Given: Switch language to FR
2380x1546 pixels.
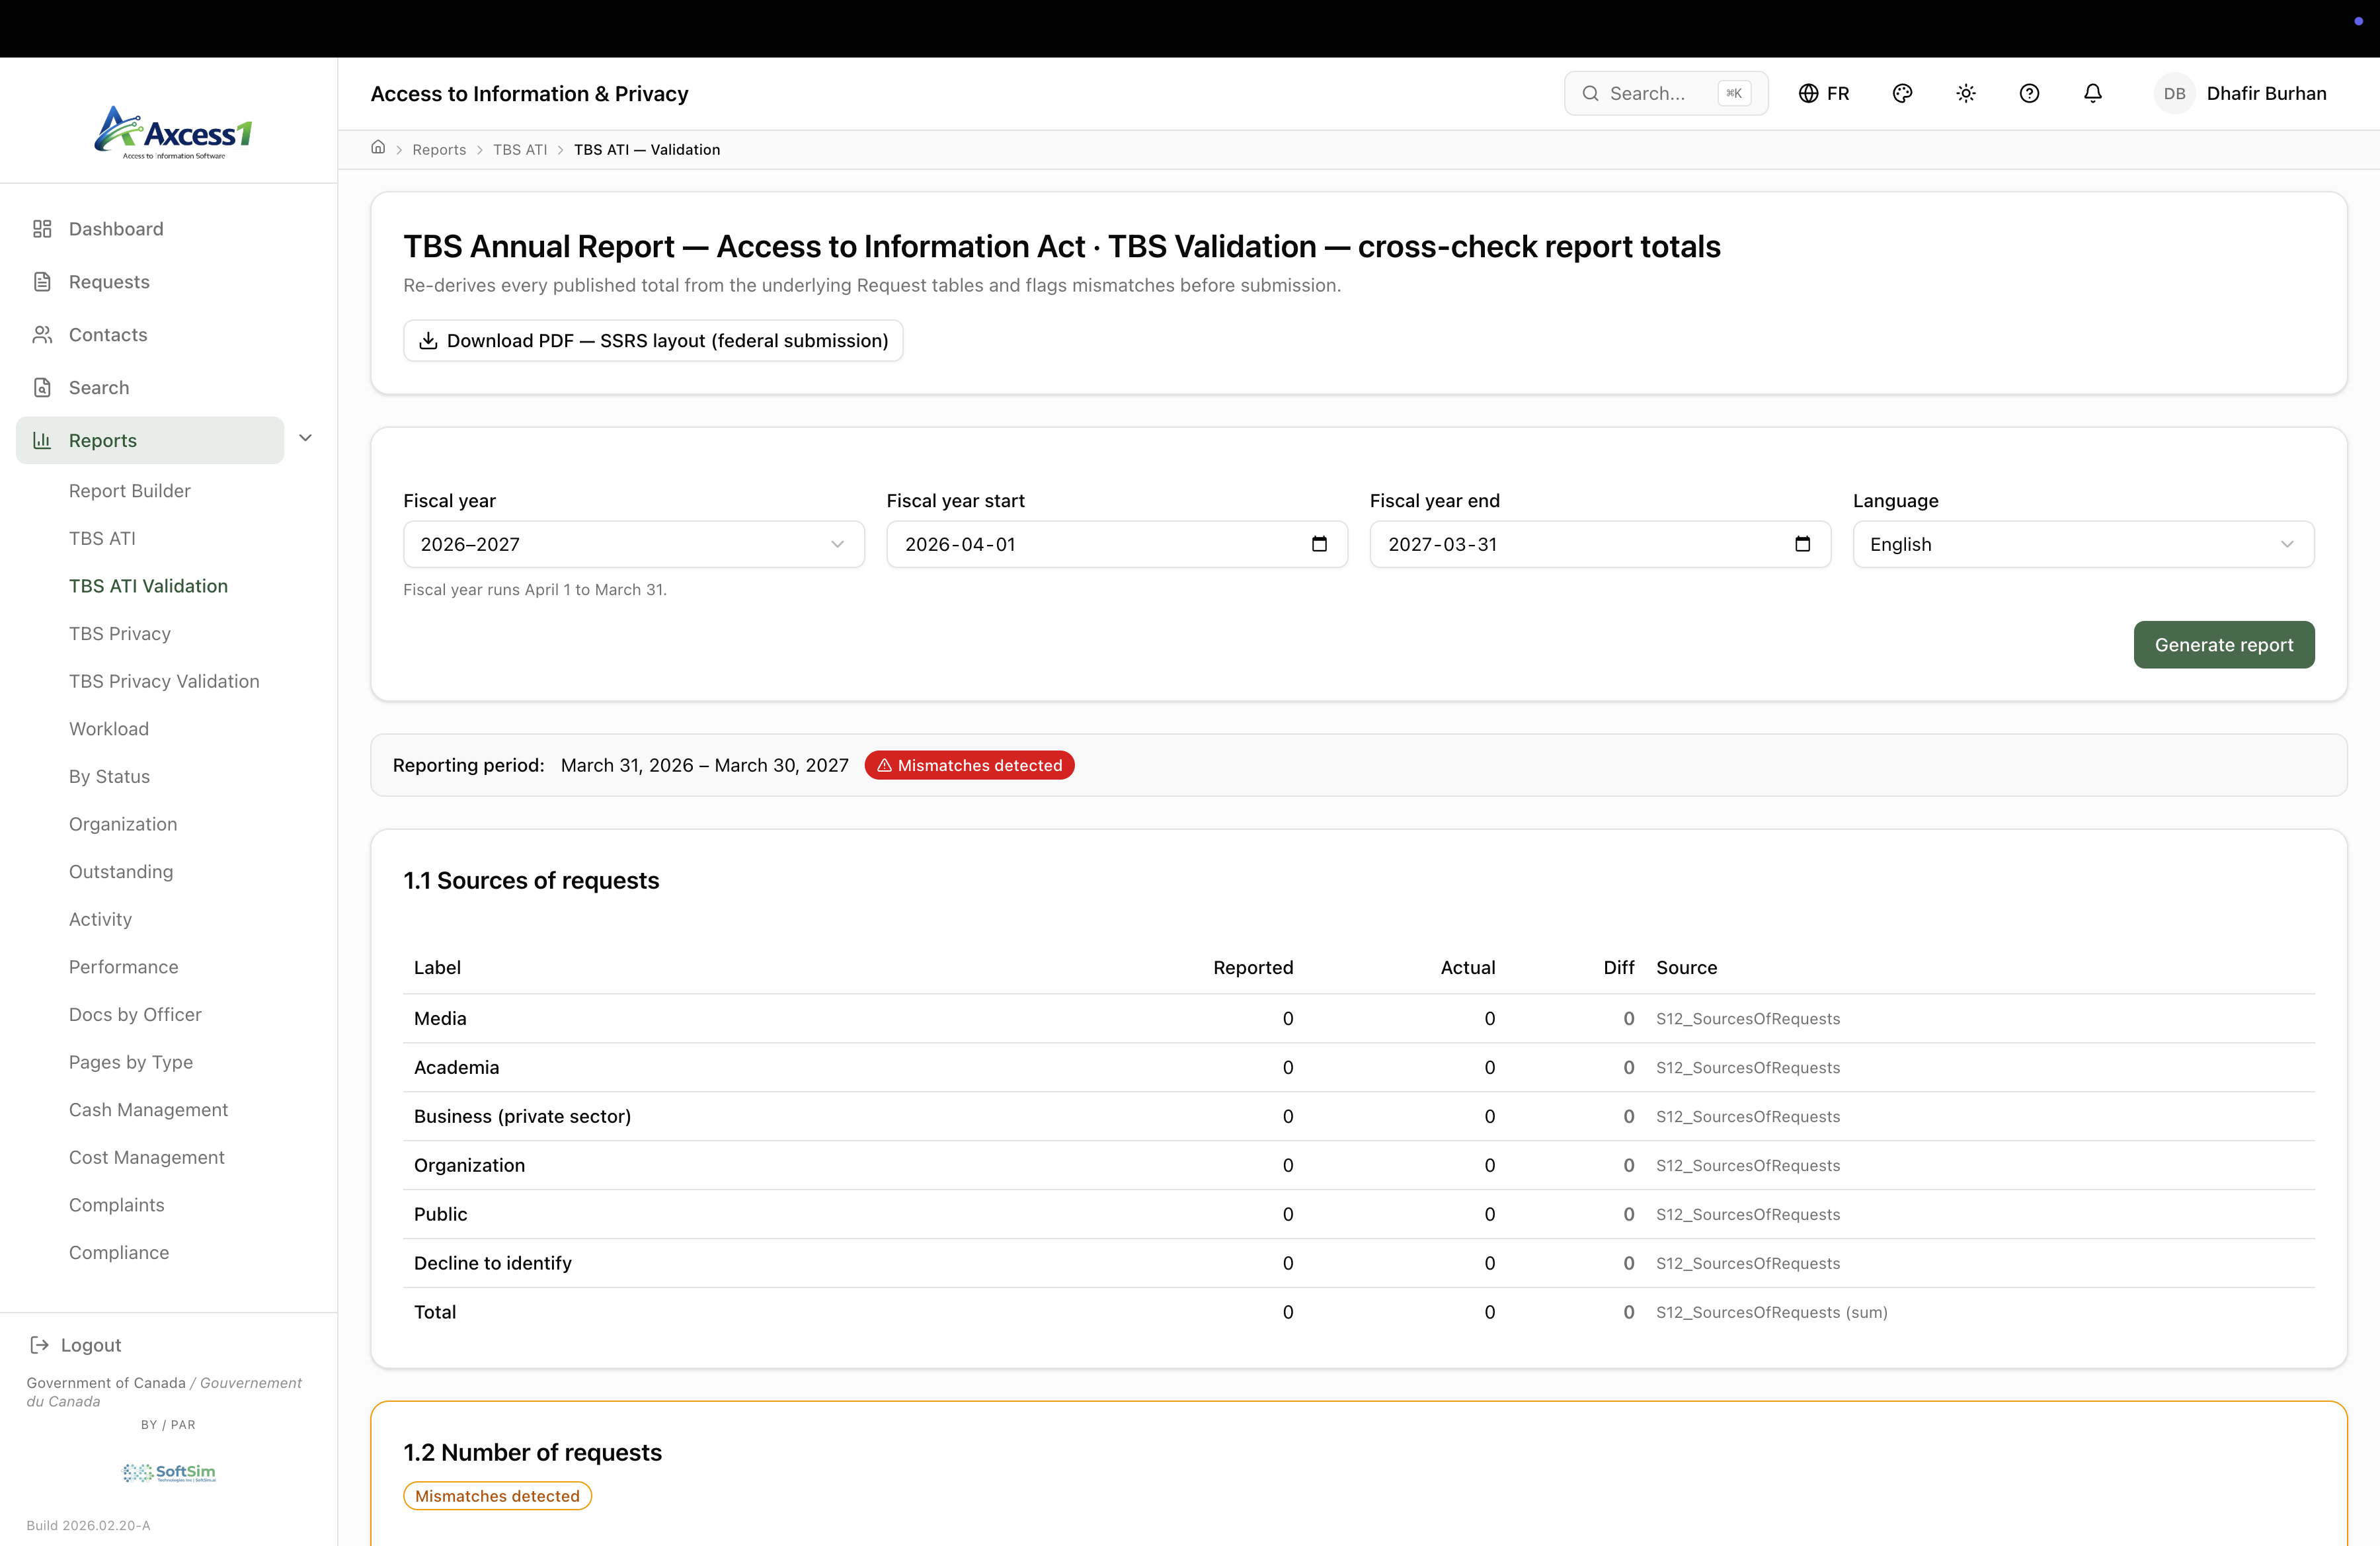Looking at the screenshot, I should point(1824,93).
